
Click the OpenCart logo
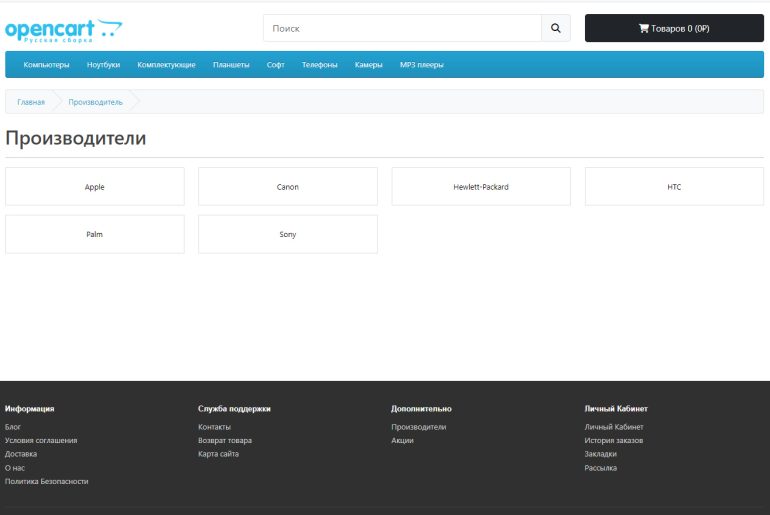[64, 30]
